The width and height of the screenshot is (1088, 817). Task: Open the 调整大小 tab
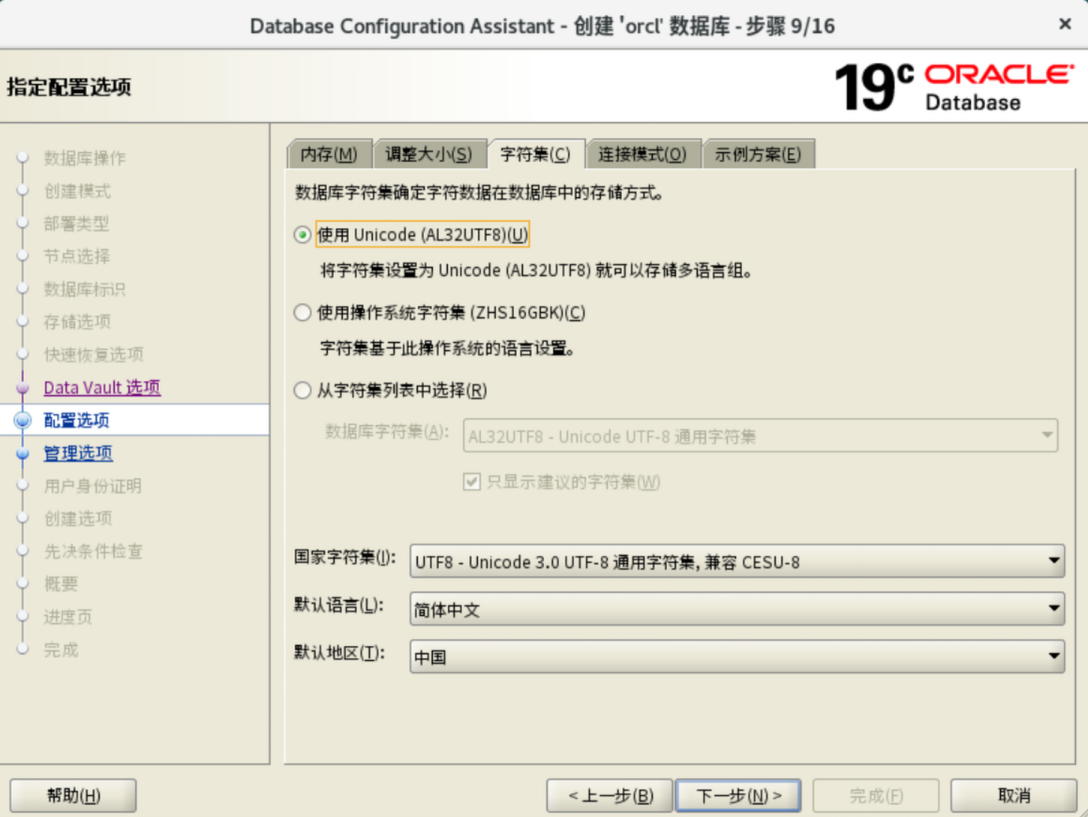tap(429, 154)
